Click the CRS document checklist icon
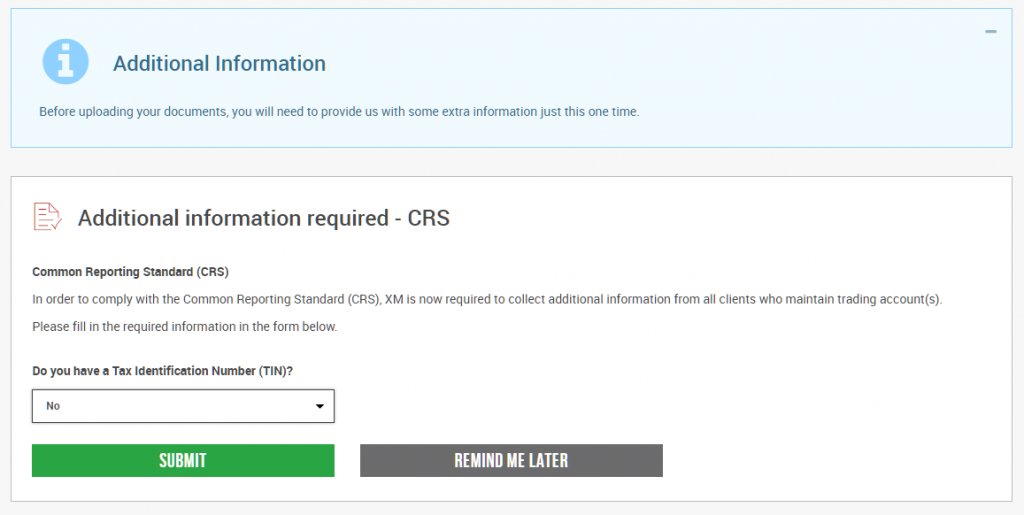 click(47, 217)
